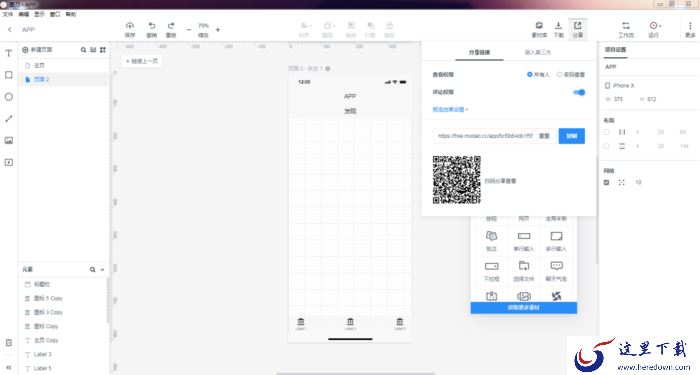Image resolution: width=700 pixels, height=375 pixels.
Task: Click the gear icon beside page state label
Action: click(x=328, y=69)
